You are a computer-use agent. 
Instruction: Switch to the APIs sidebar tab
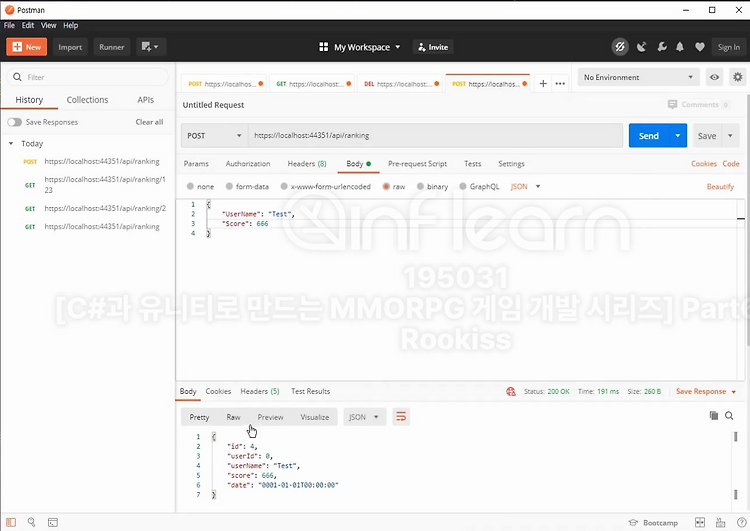[x=145, y=100]
